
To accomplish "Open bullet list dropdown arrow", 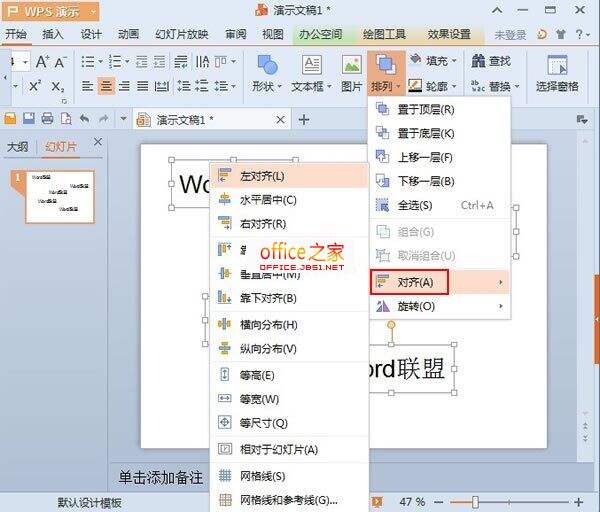I will [x=100, y=61].
